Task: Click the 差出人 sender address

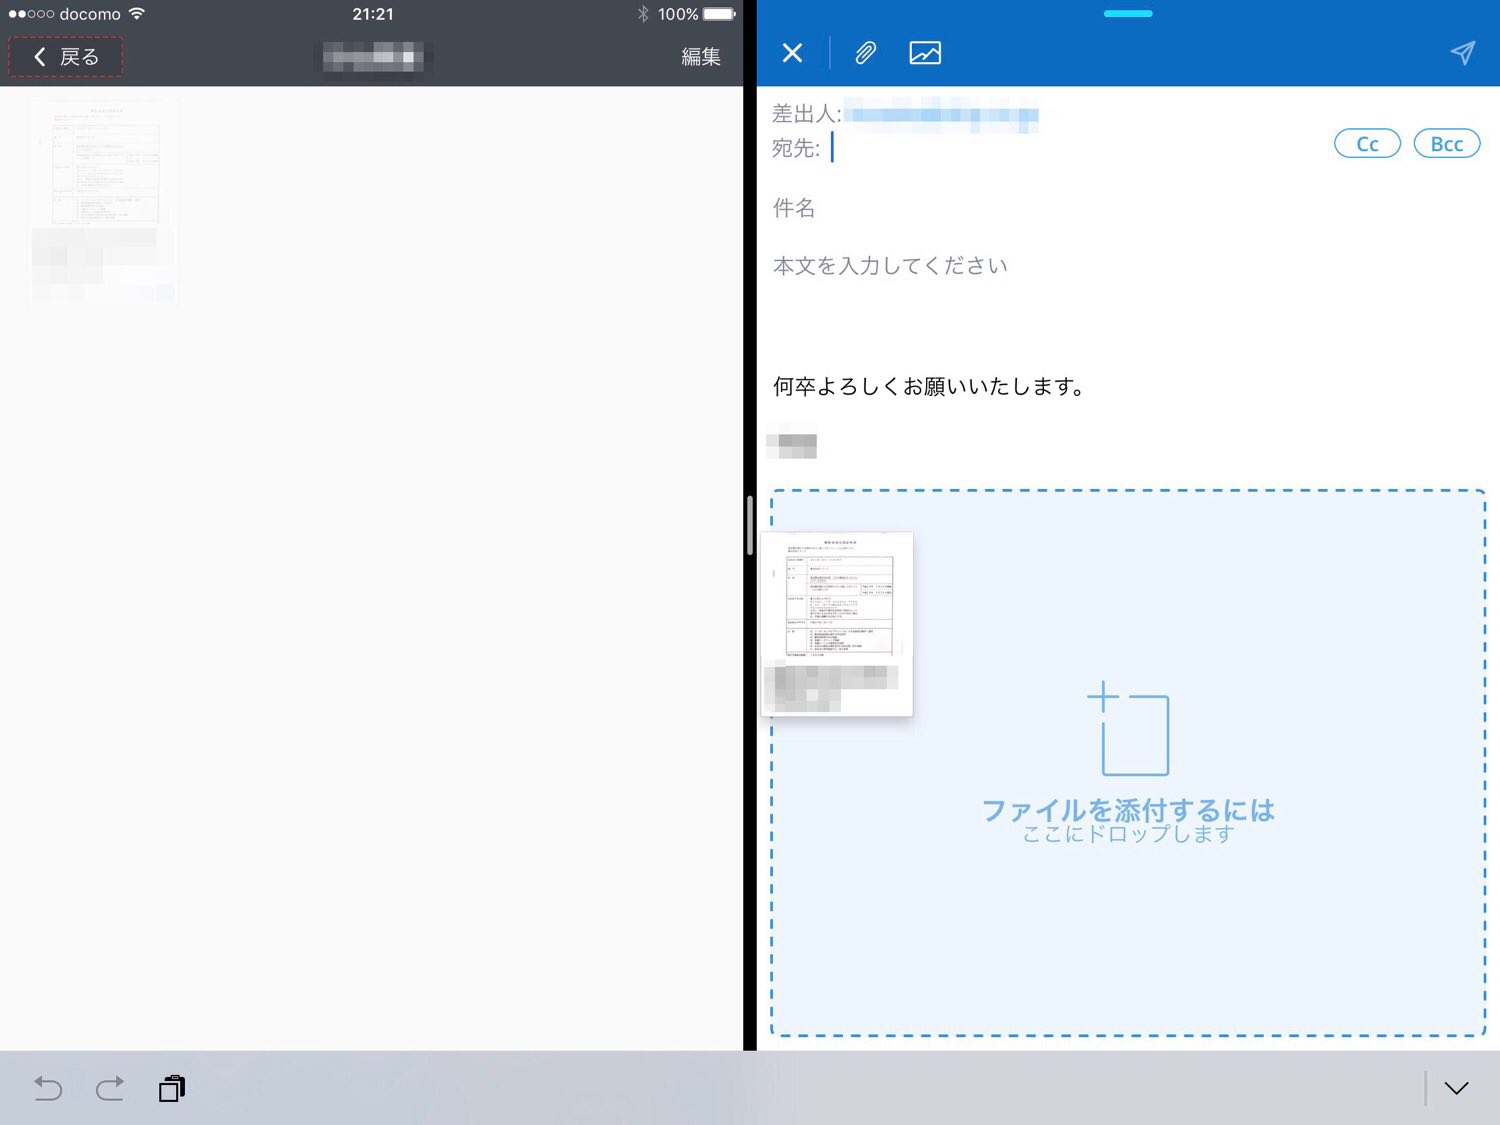Action: [x=940, y=115]
